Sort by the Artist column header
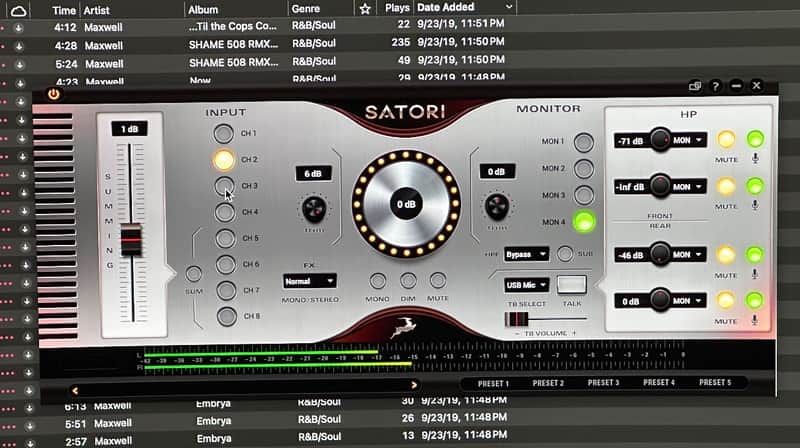The height and width of the screenshot is (448, 800). pyautogui.click(x=96, y=10)
